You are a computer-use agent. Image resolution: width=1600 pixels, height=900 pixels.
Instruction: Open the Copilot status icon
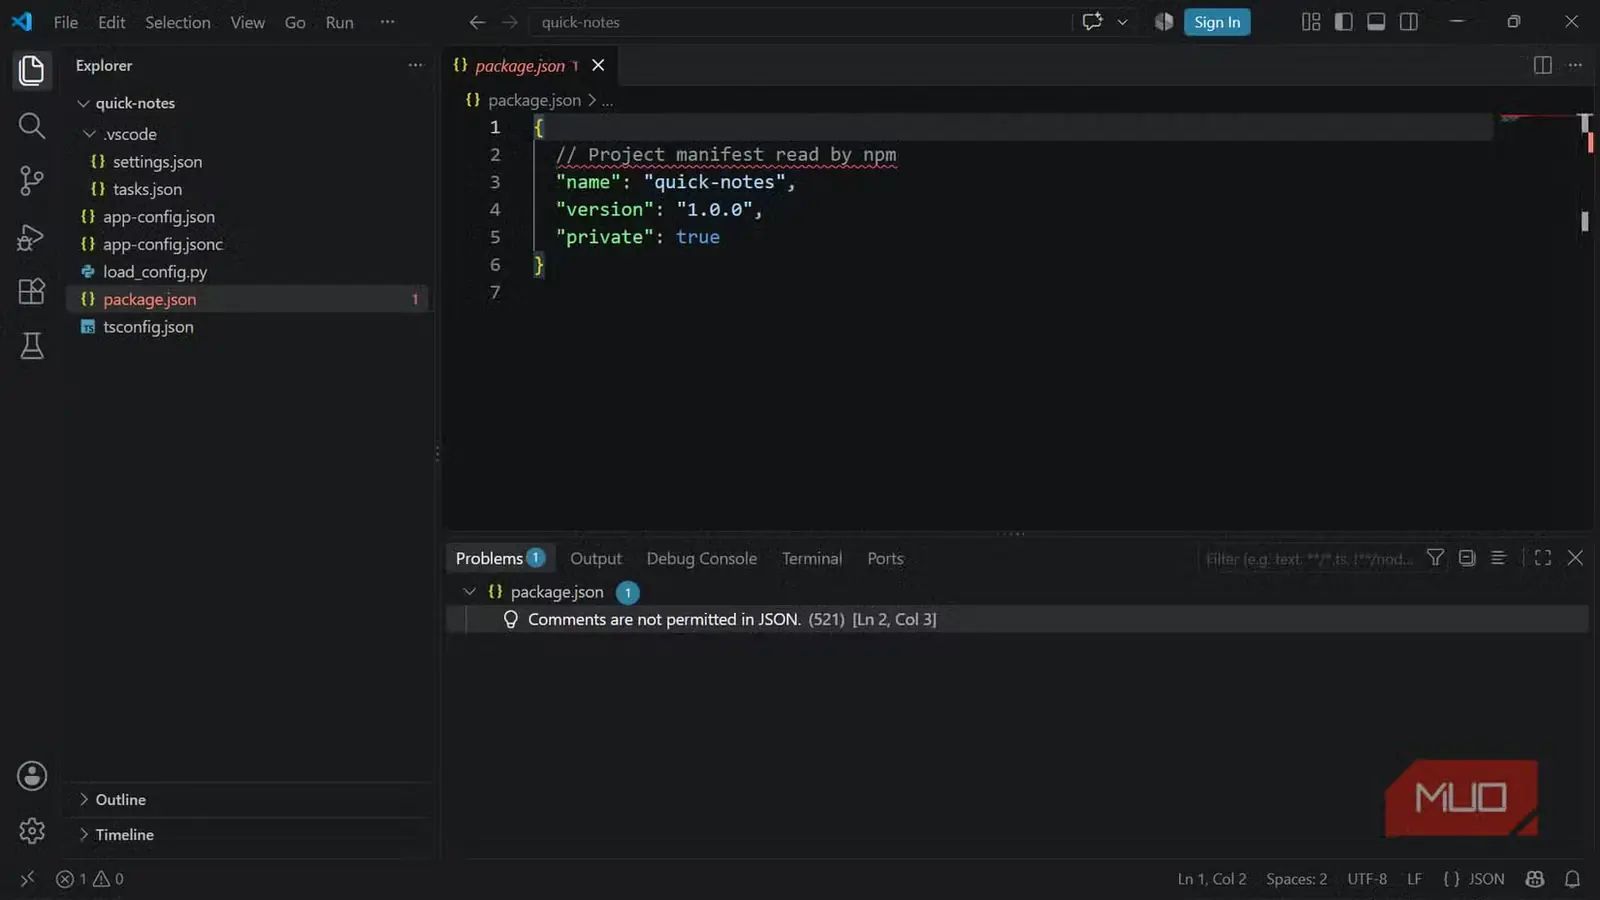(1535, 879)
